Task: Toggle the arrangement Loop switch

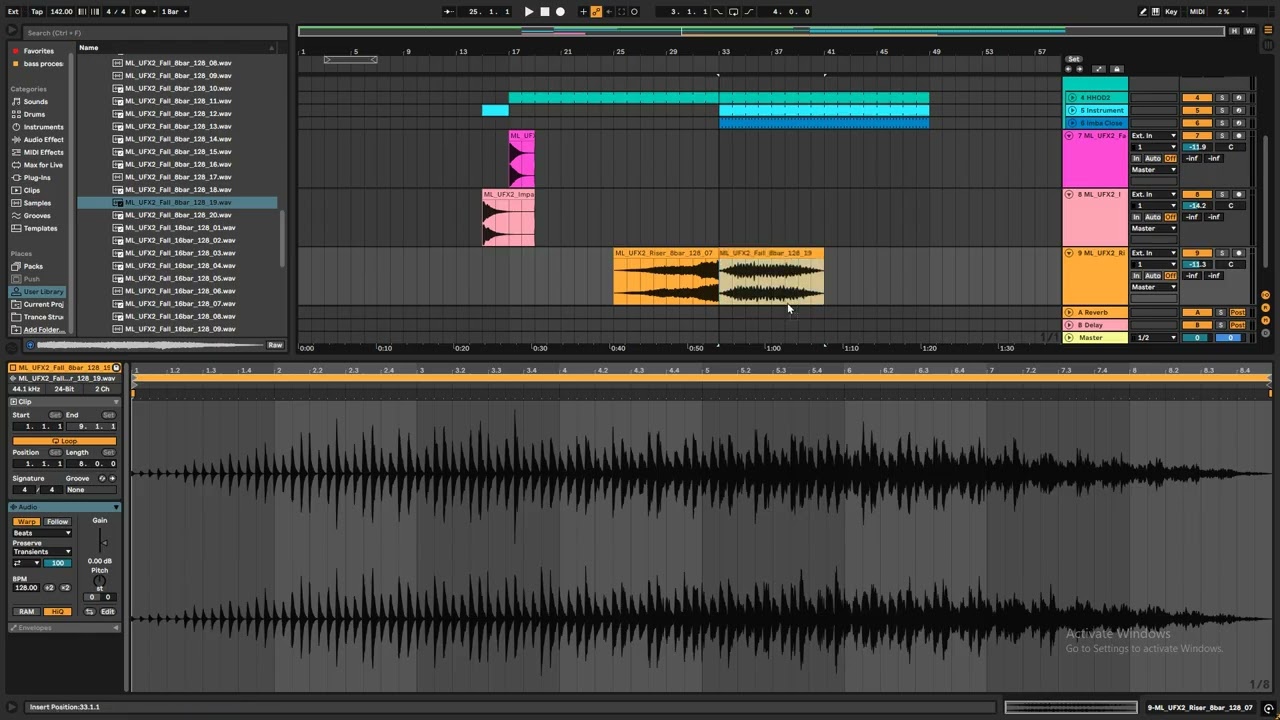Action: 734,12
